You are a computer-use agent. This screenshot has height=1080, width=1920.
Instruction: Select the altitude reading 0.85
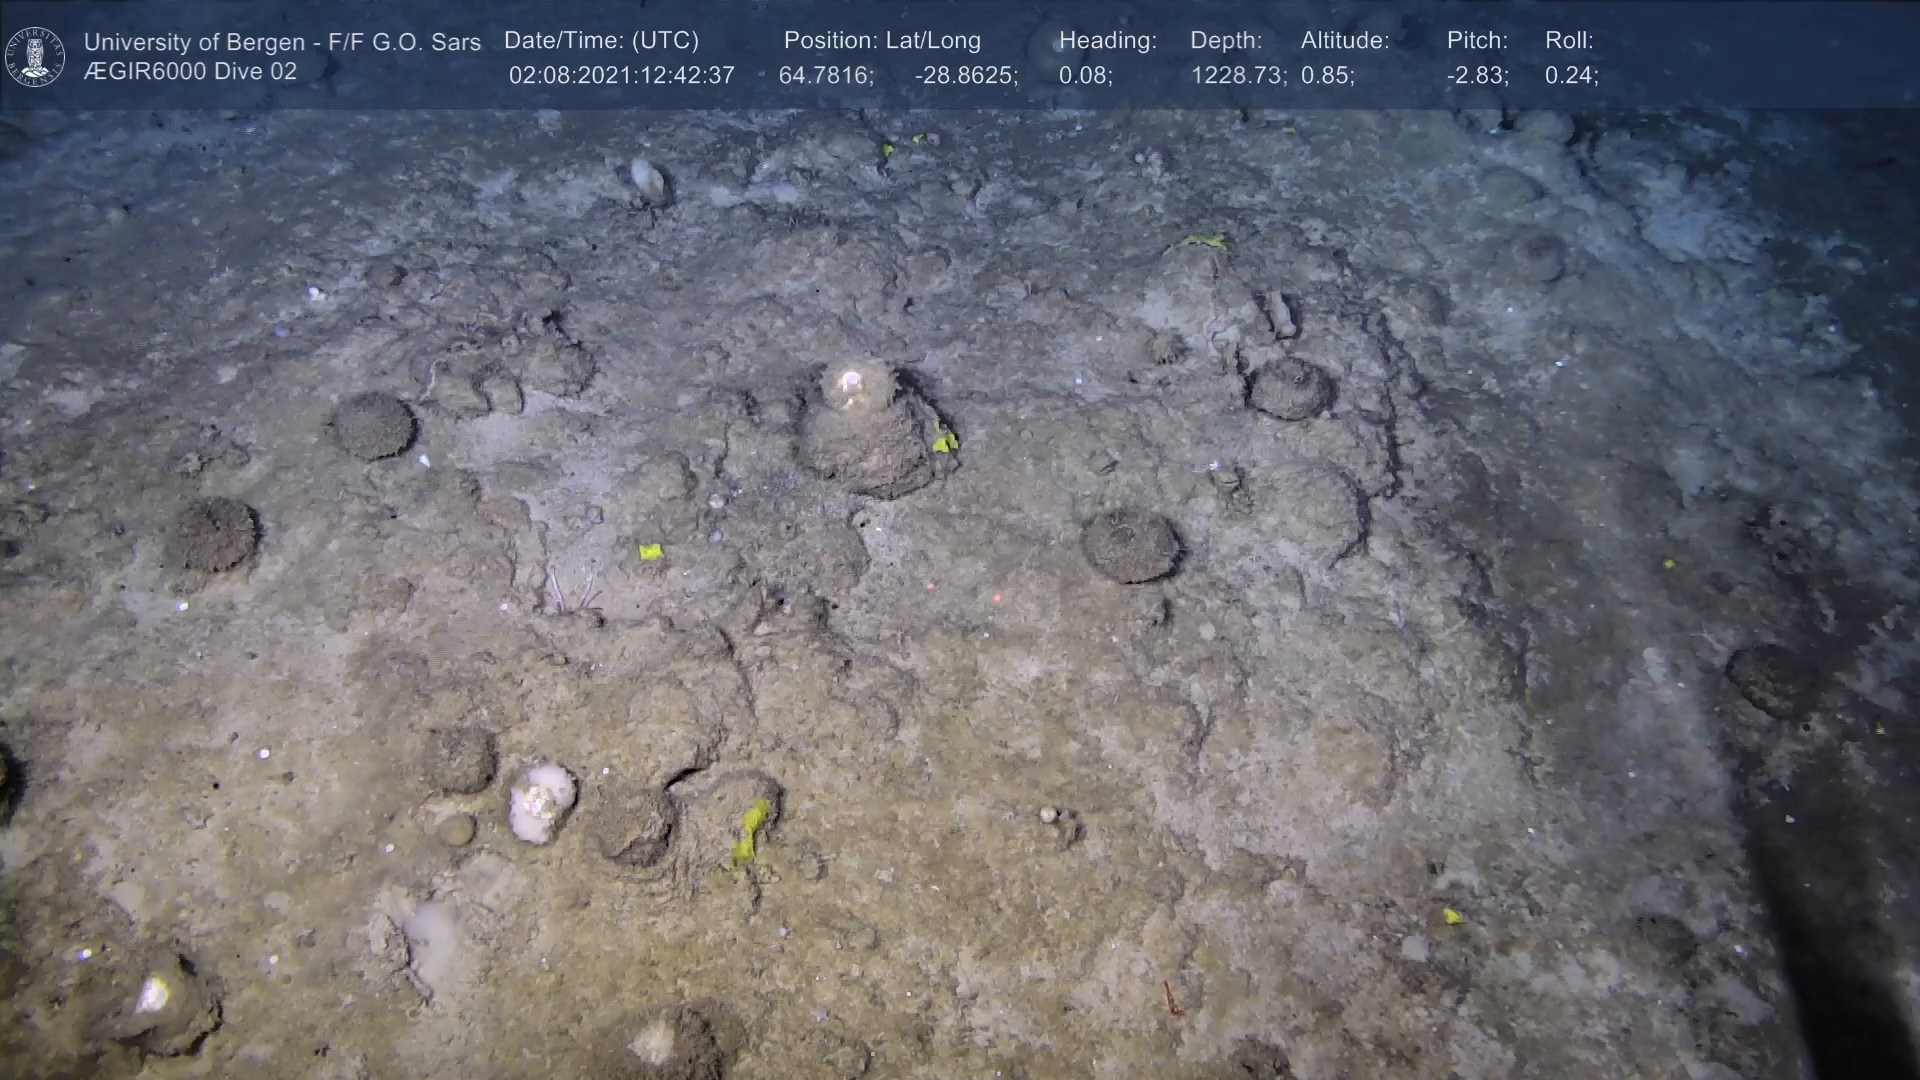[x=1327, y=76]
